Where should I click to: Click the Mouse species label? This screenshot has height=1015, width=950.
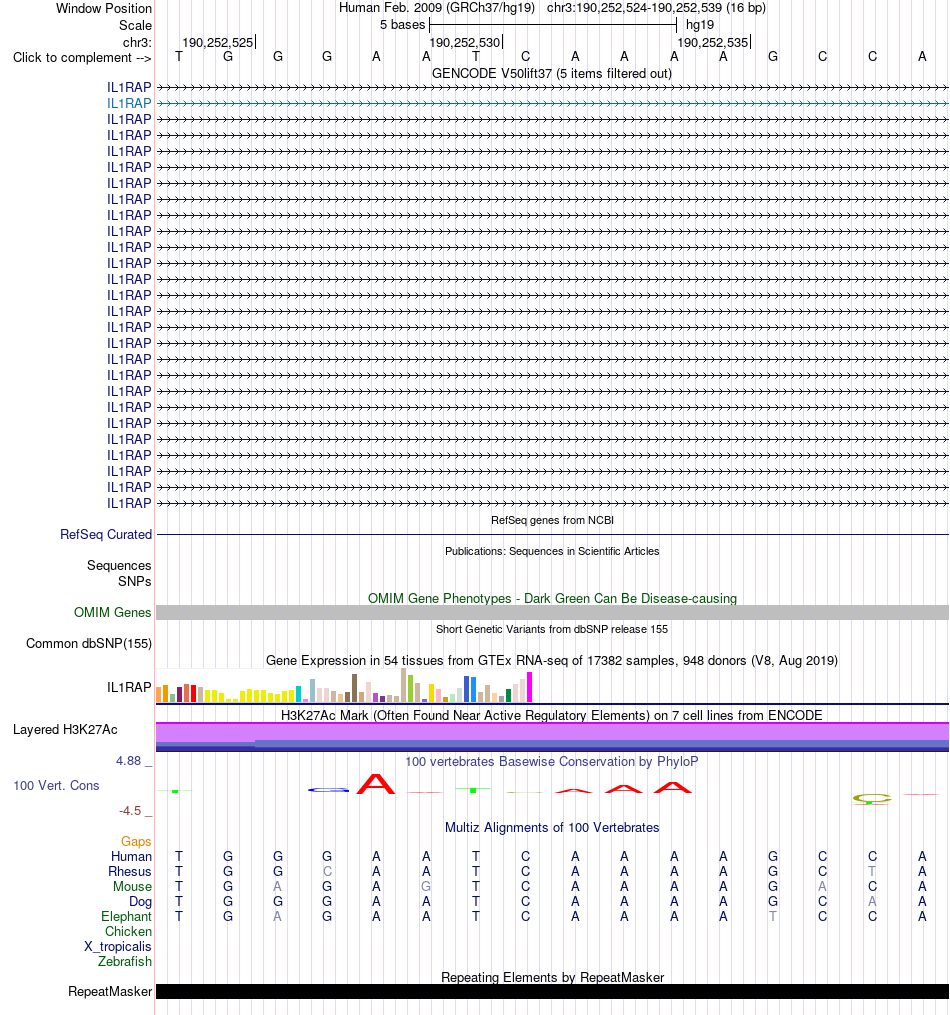[x=132, y=886]
